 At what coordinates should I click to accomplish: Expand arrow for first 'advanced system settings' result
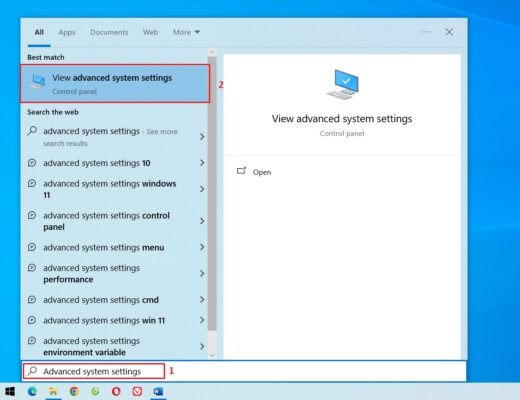pos(202,137)
